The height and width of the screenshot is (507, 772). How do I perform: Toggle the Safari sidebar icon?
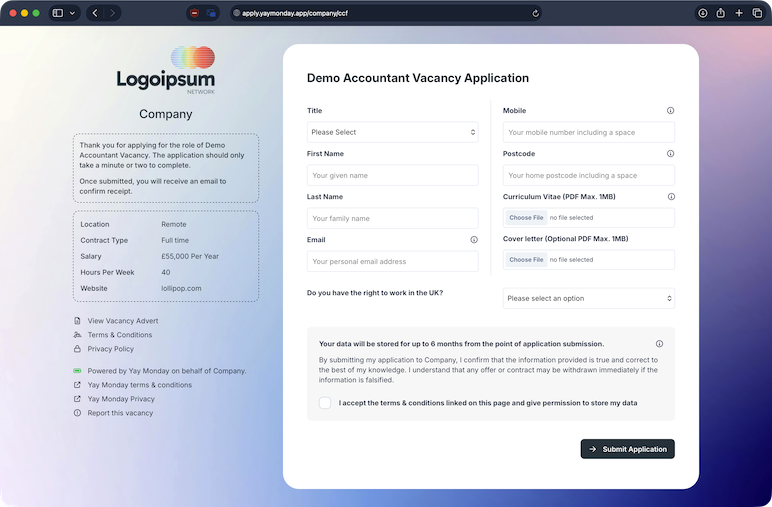click(57, 13)
